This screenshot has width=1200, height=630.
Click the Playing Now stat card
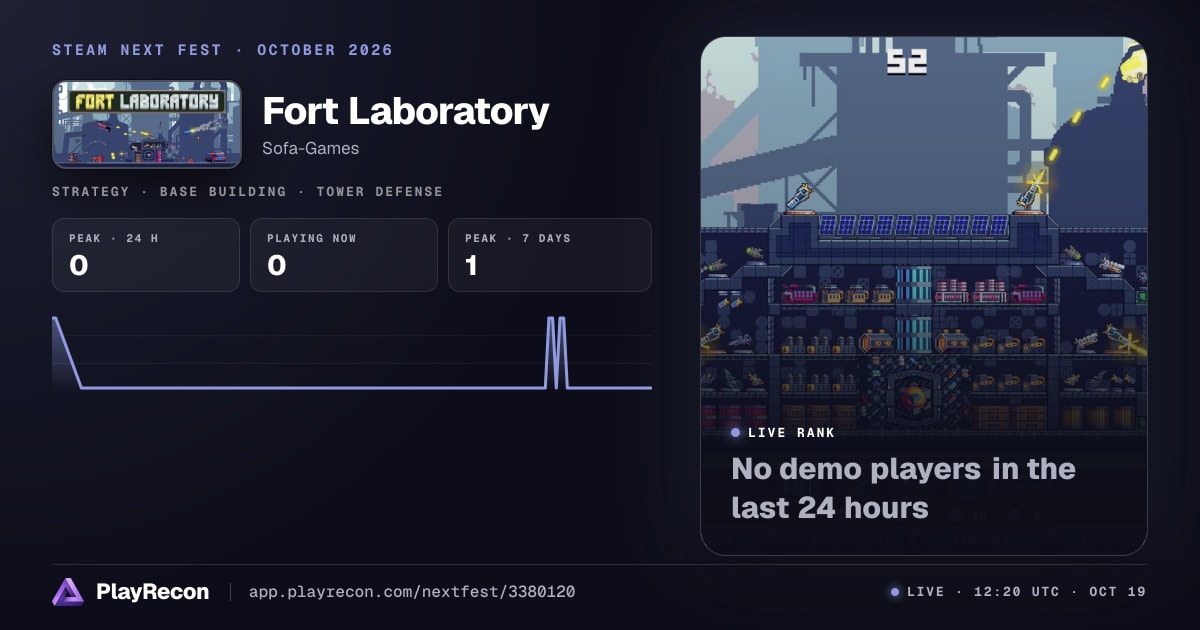(343, 255)
